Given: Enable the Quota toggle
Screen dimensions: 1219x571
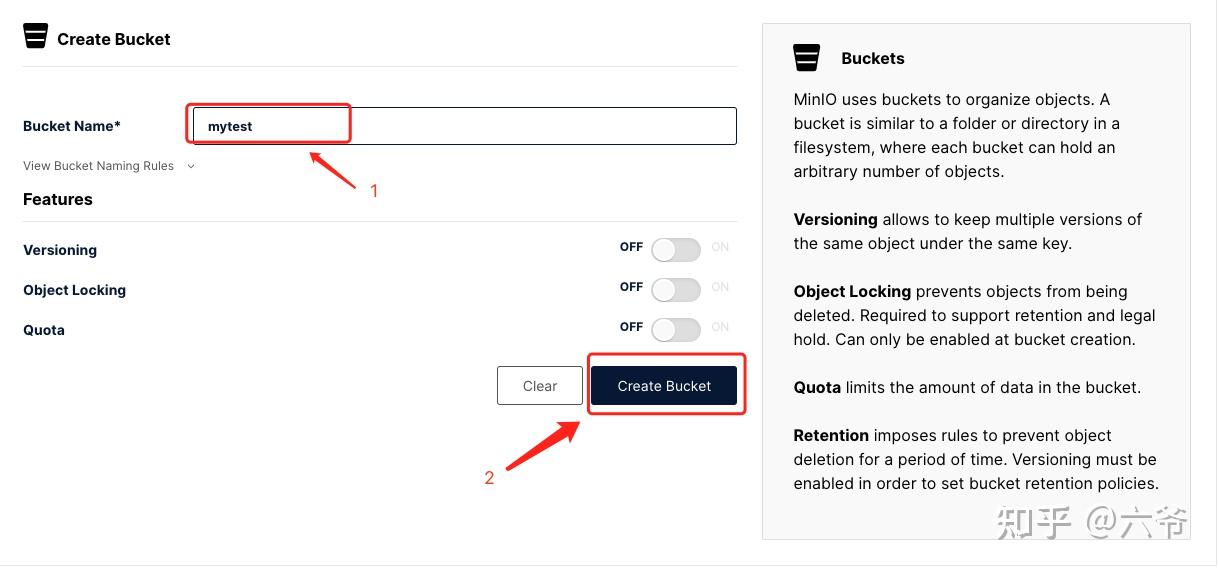Looking at the screenshot, I should coord(676,330).
